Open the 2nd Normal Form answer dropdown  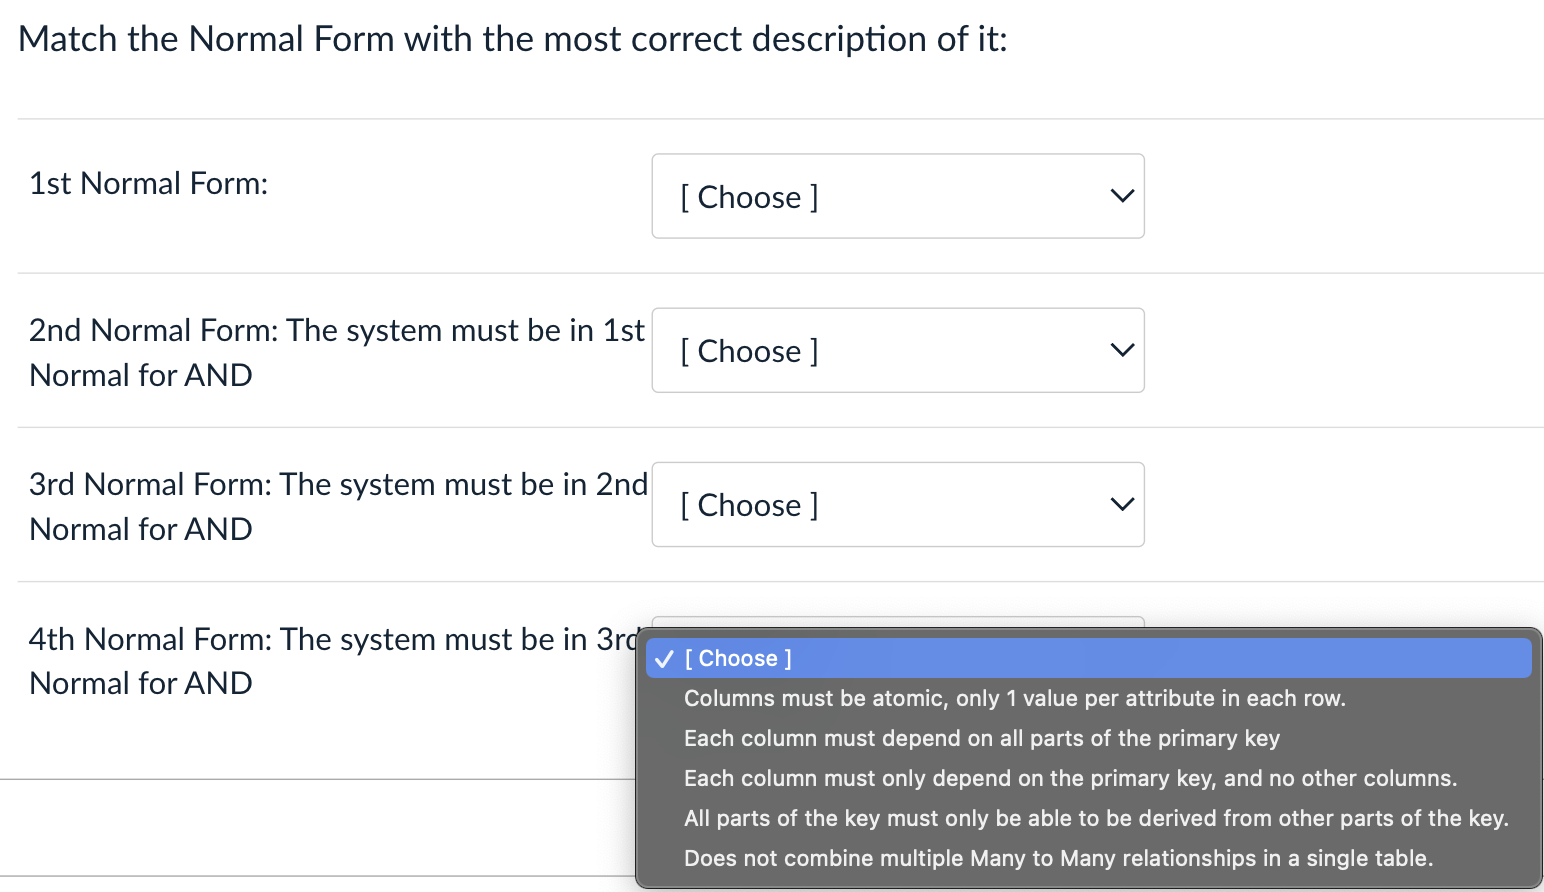pos(897,350)
